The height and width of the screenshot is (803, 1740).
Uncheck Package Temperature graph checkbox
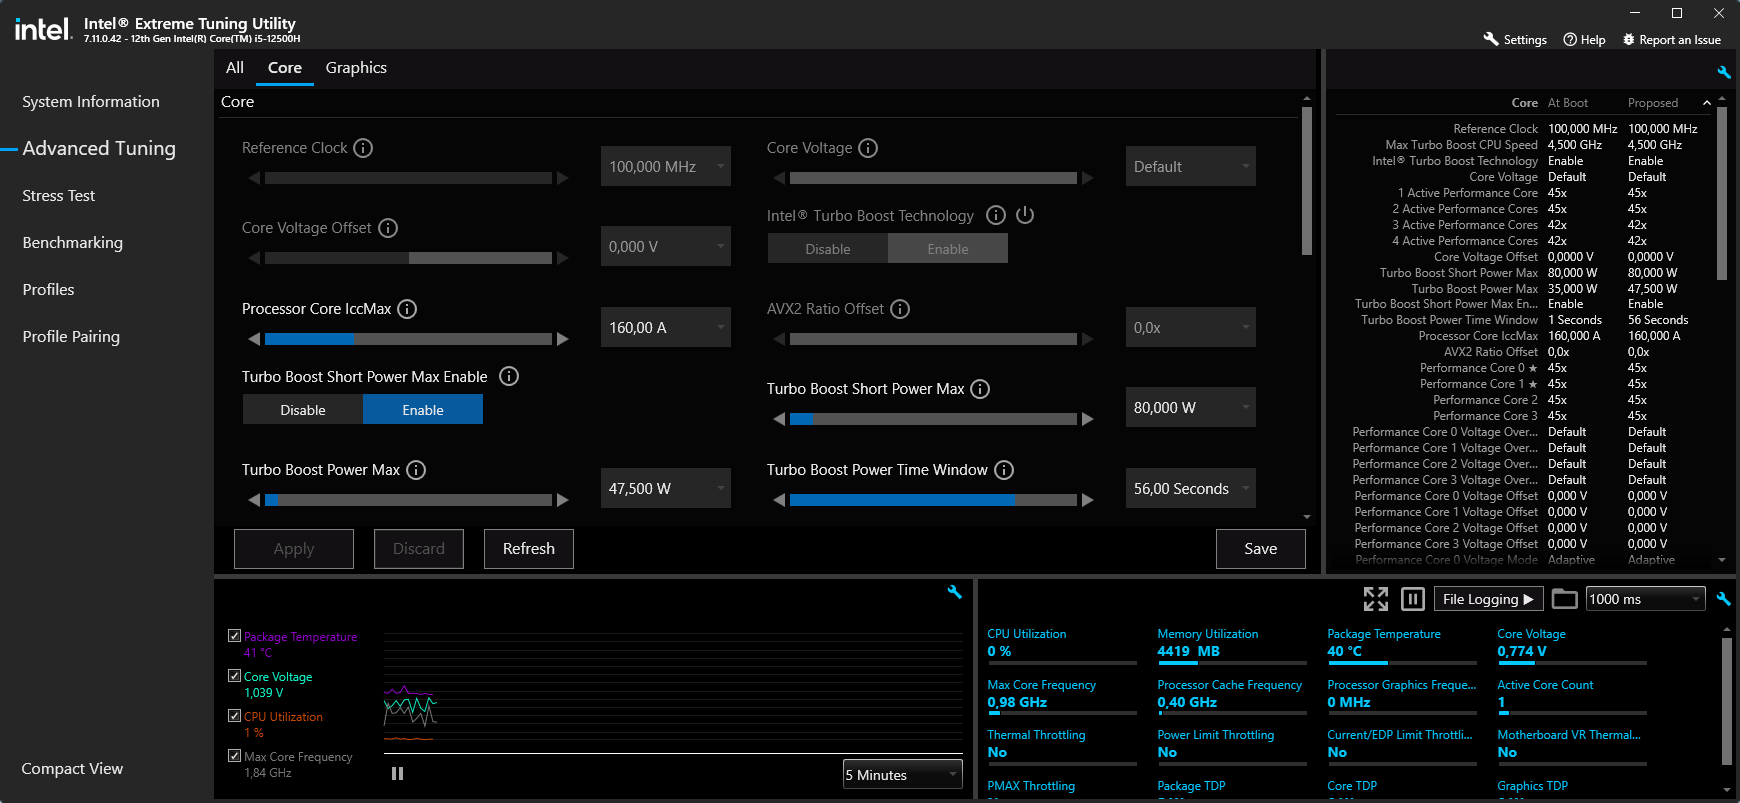click(x=234, y=636)
